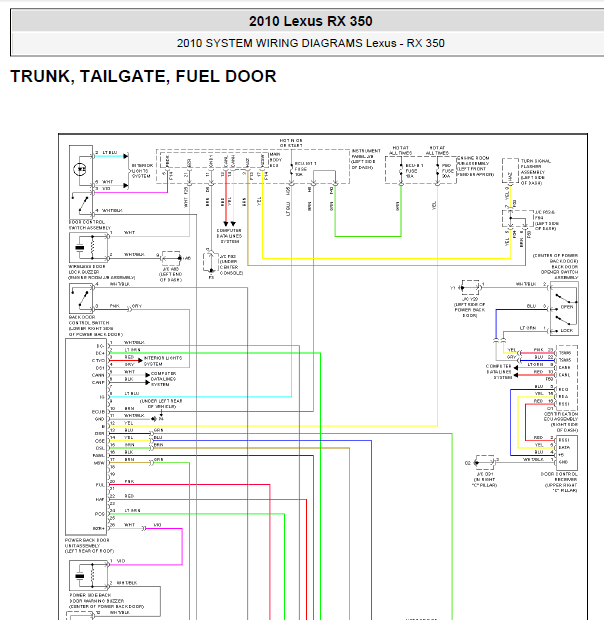Viewport: 604px width, 620px height.
Task: Click the 'CANL' terminal on certification ECU
Action: 564,375
